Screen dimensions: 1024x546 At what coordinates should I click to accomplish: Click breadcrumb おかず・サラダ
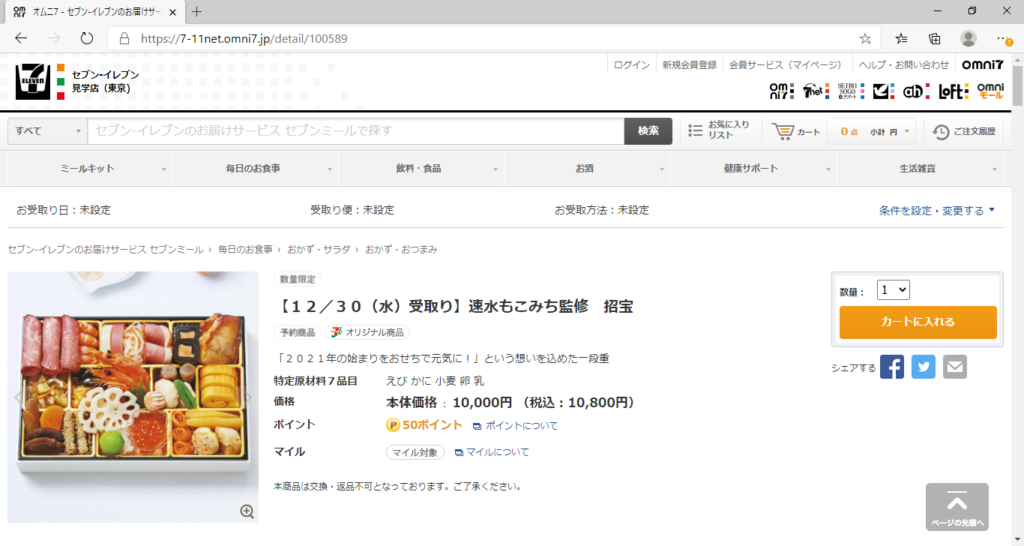coord(319,249)
